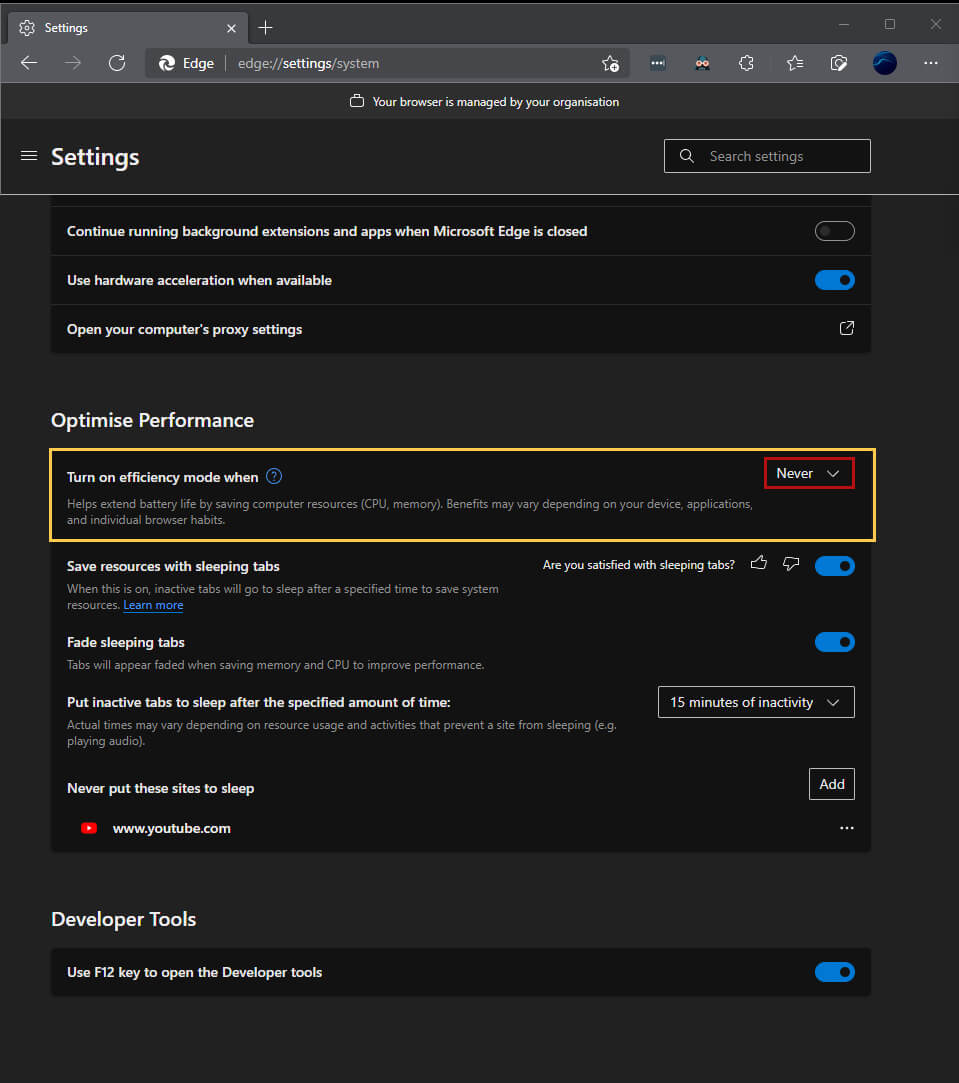The height and width of the screenshot is (1083, 959).
Task: Toggle continue running background extensions switch
Action: tap(835, 231)
